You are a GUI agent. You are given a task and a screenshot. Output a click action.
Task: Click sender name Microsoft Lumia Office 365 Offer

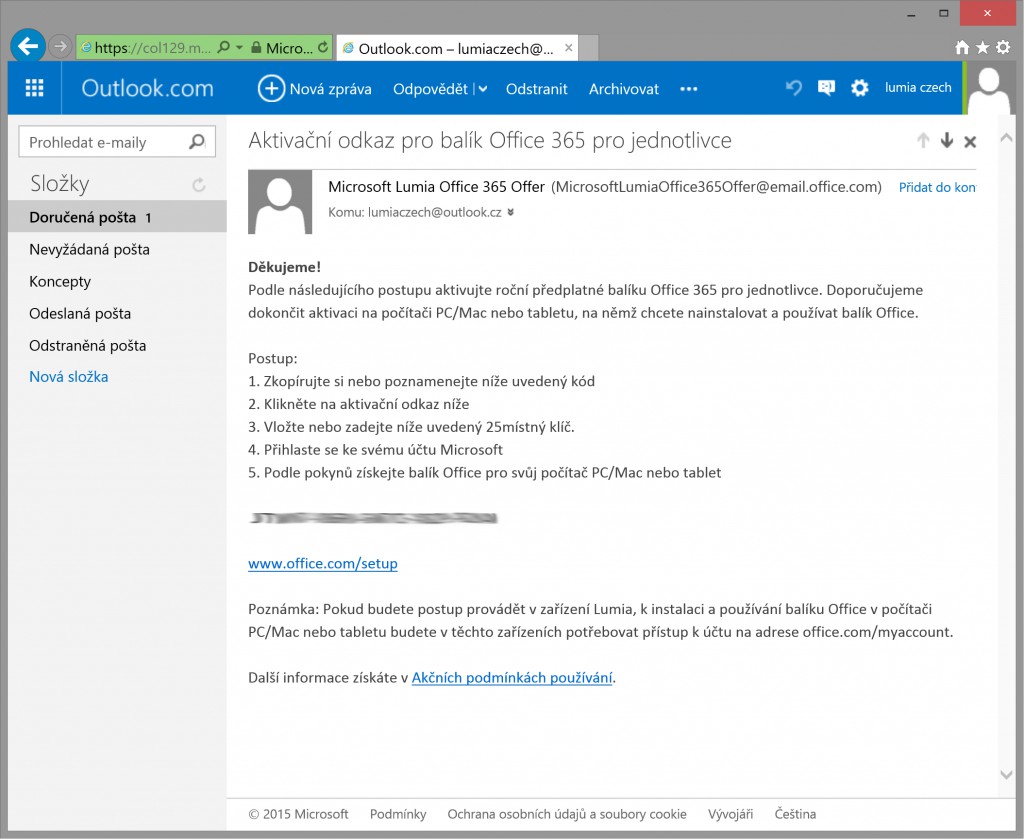pyautogui.click(x=436, y=187)
